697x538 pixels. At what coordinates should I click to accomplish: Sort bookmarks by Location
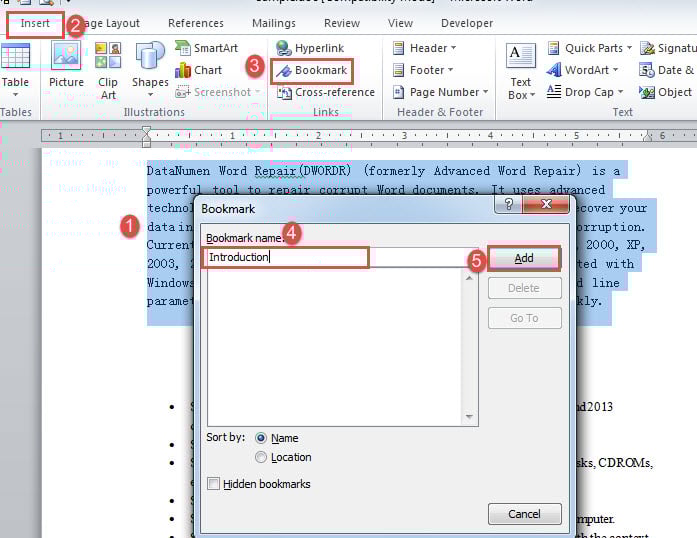point(261,457)
